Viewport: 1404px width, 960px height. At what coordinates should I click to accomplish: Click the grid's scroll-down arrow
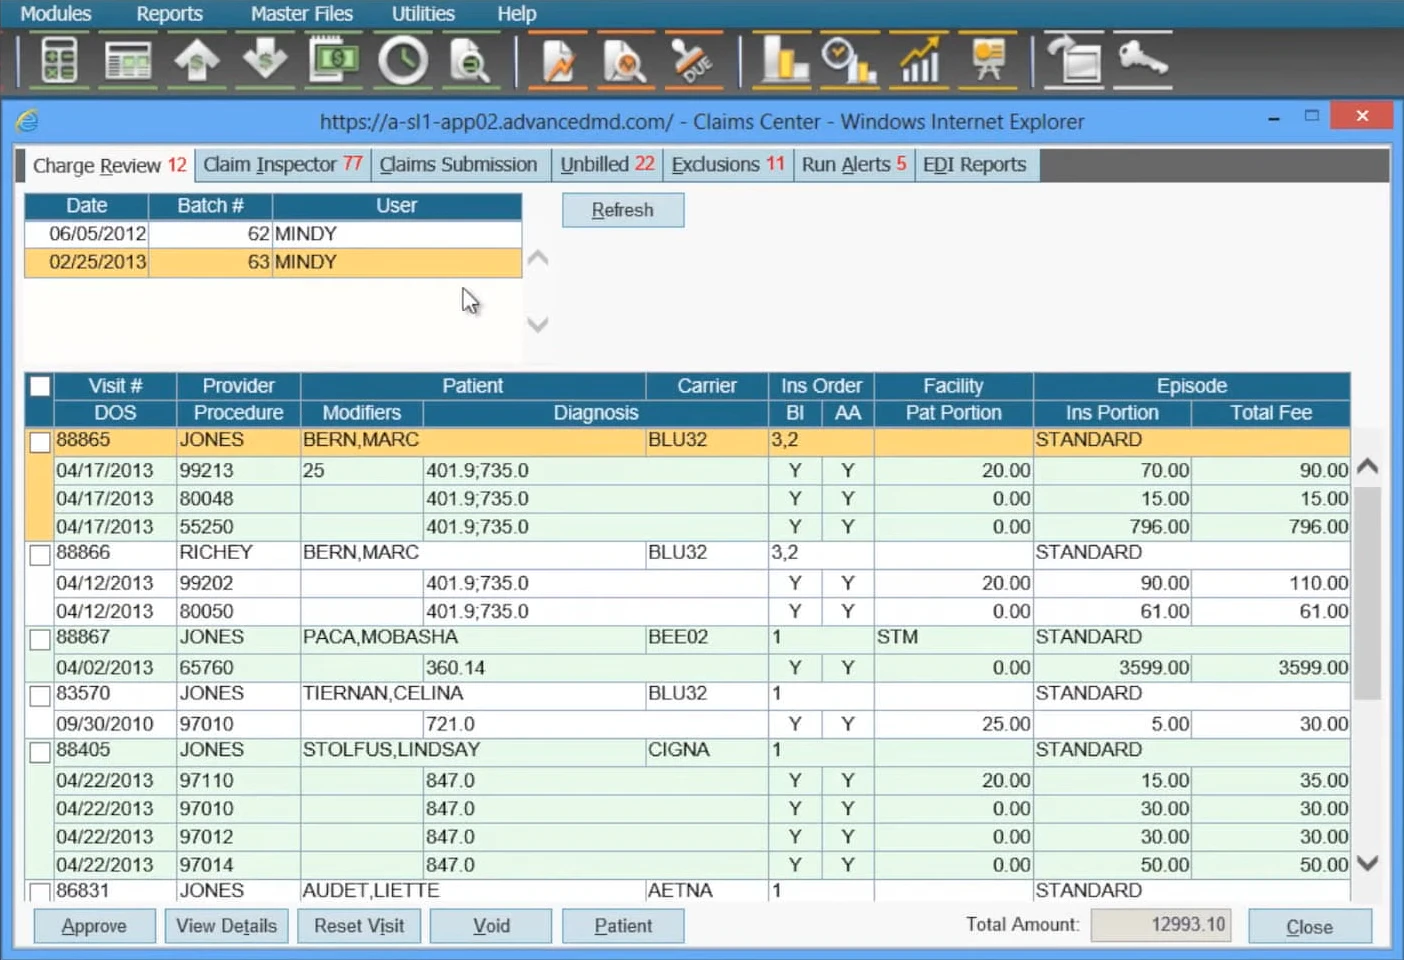1368,862
